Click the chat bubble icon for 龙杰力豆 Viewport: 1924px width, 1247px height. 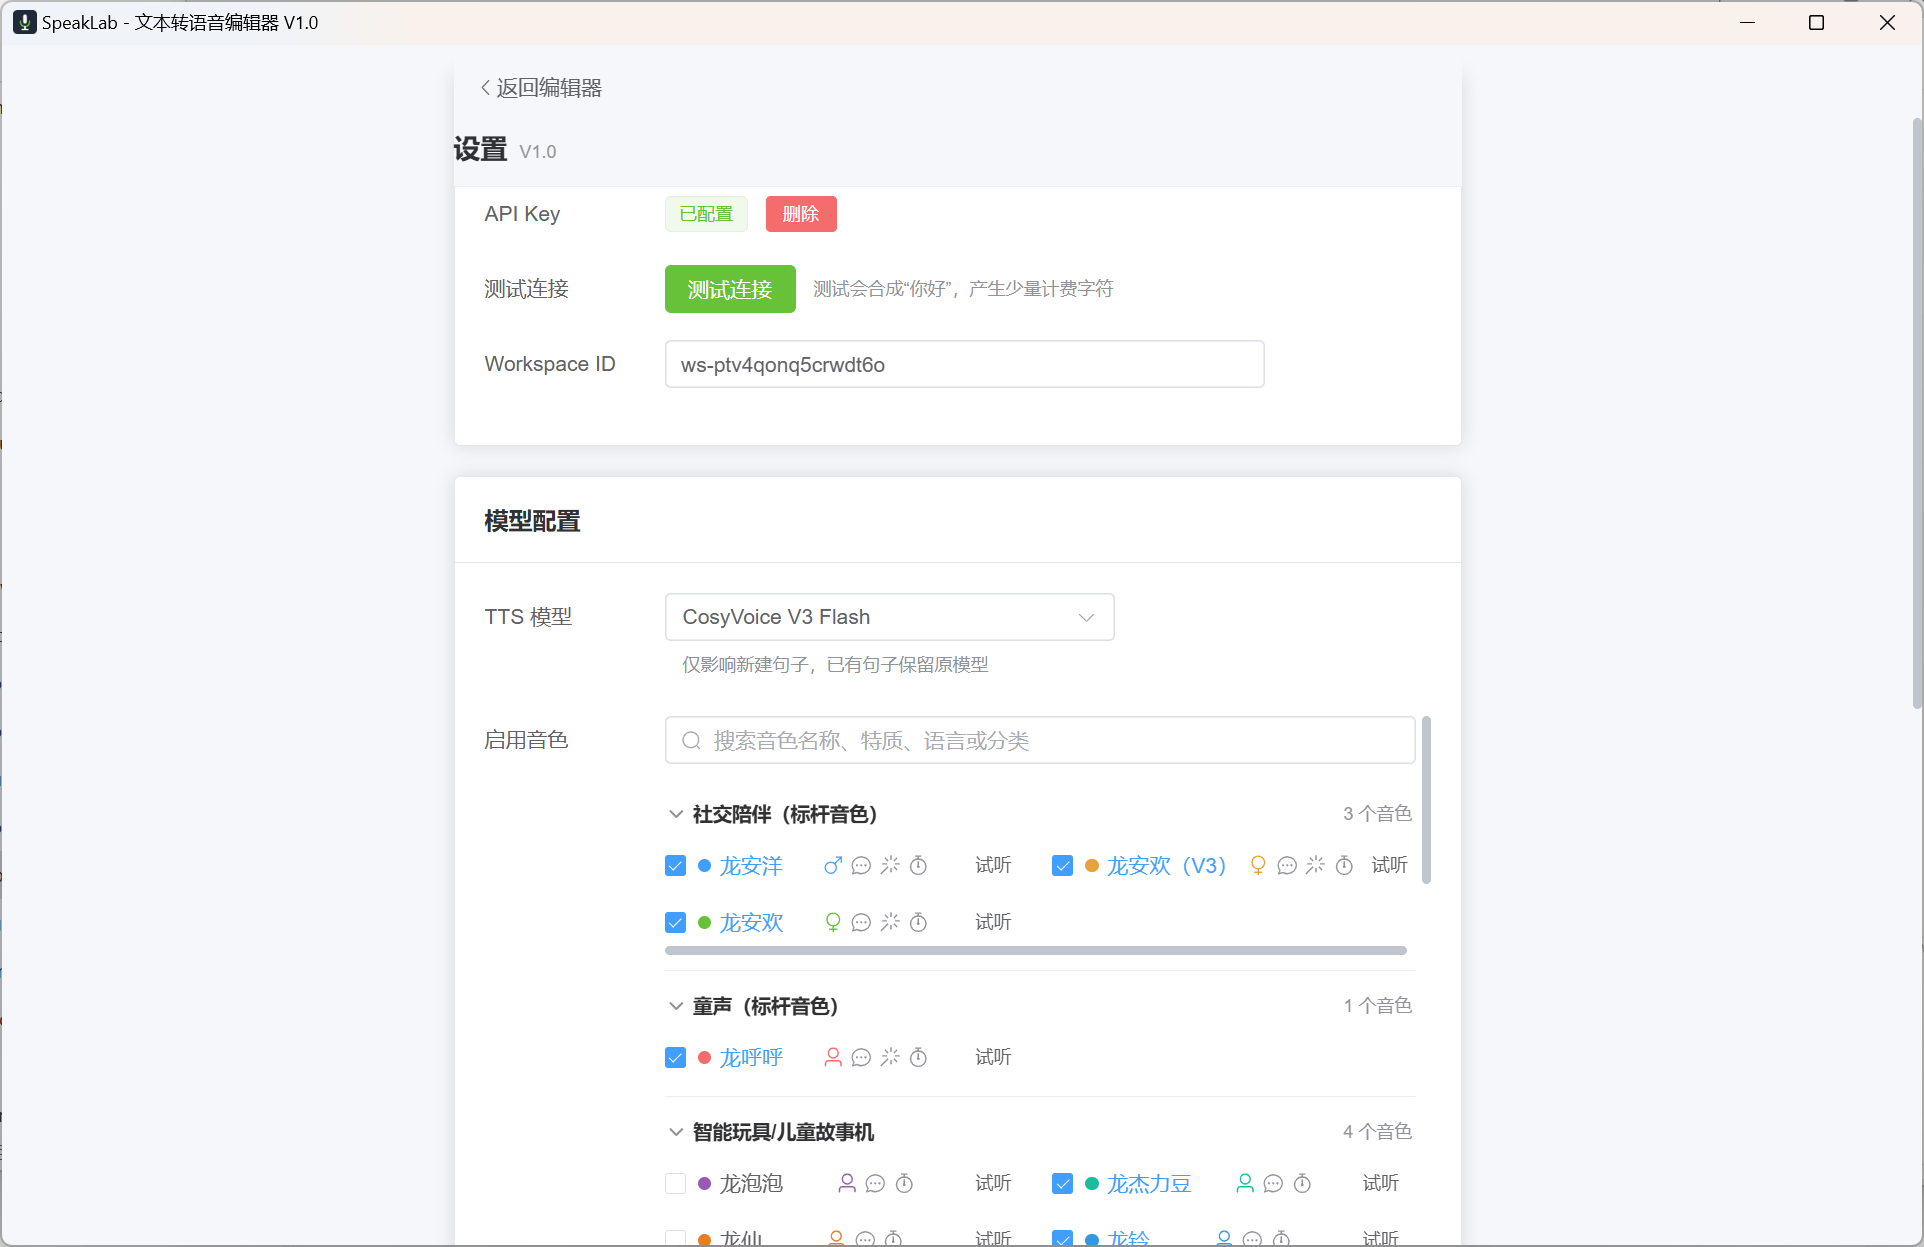(x=1273, y=1184)
